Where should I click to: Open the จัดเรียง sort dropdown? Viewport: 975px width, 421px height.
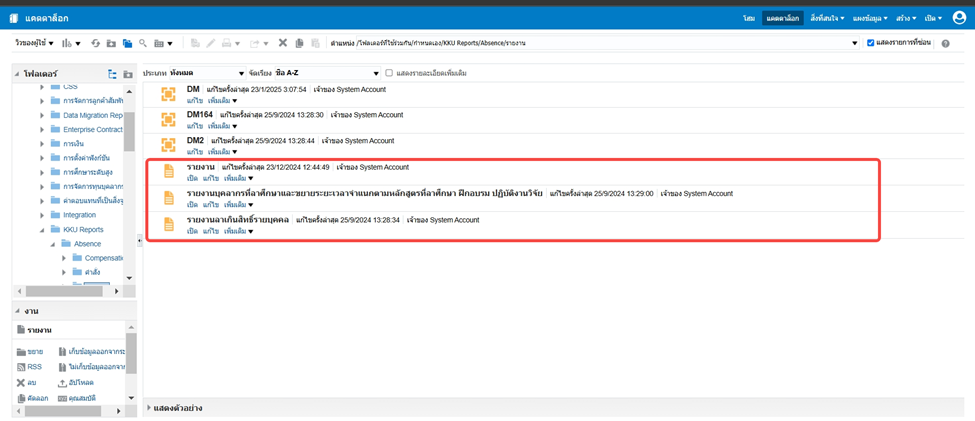[x=329, y=73]
